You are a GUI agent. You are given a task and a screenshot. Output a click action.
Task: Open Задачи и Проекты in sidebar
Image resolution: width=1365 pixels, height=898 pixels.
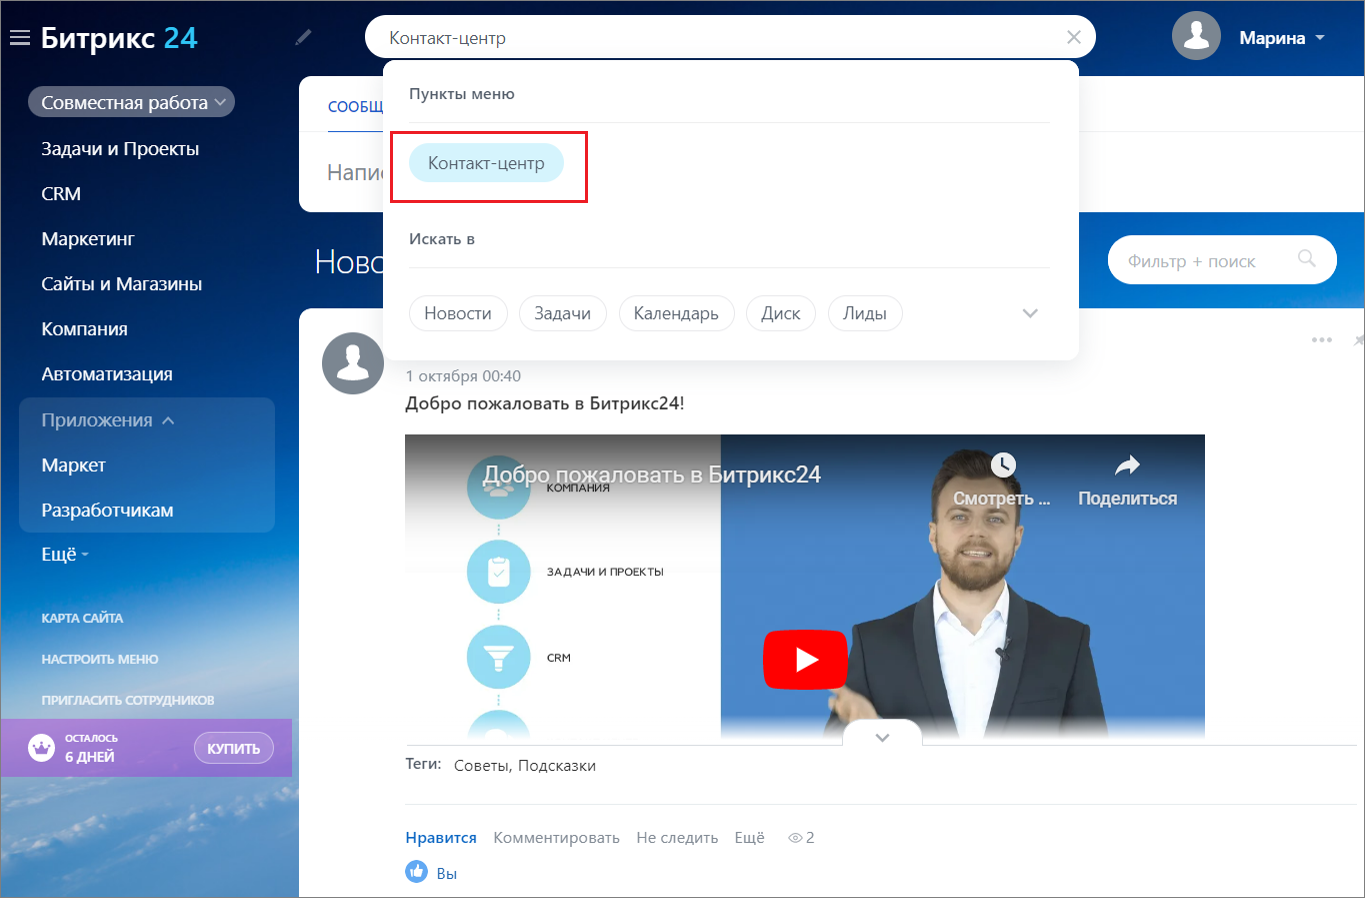(x=120, y=149)
